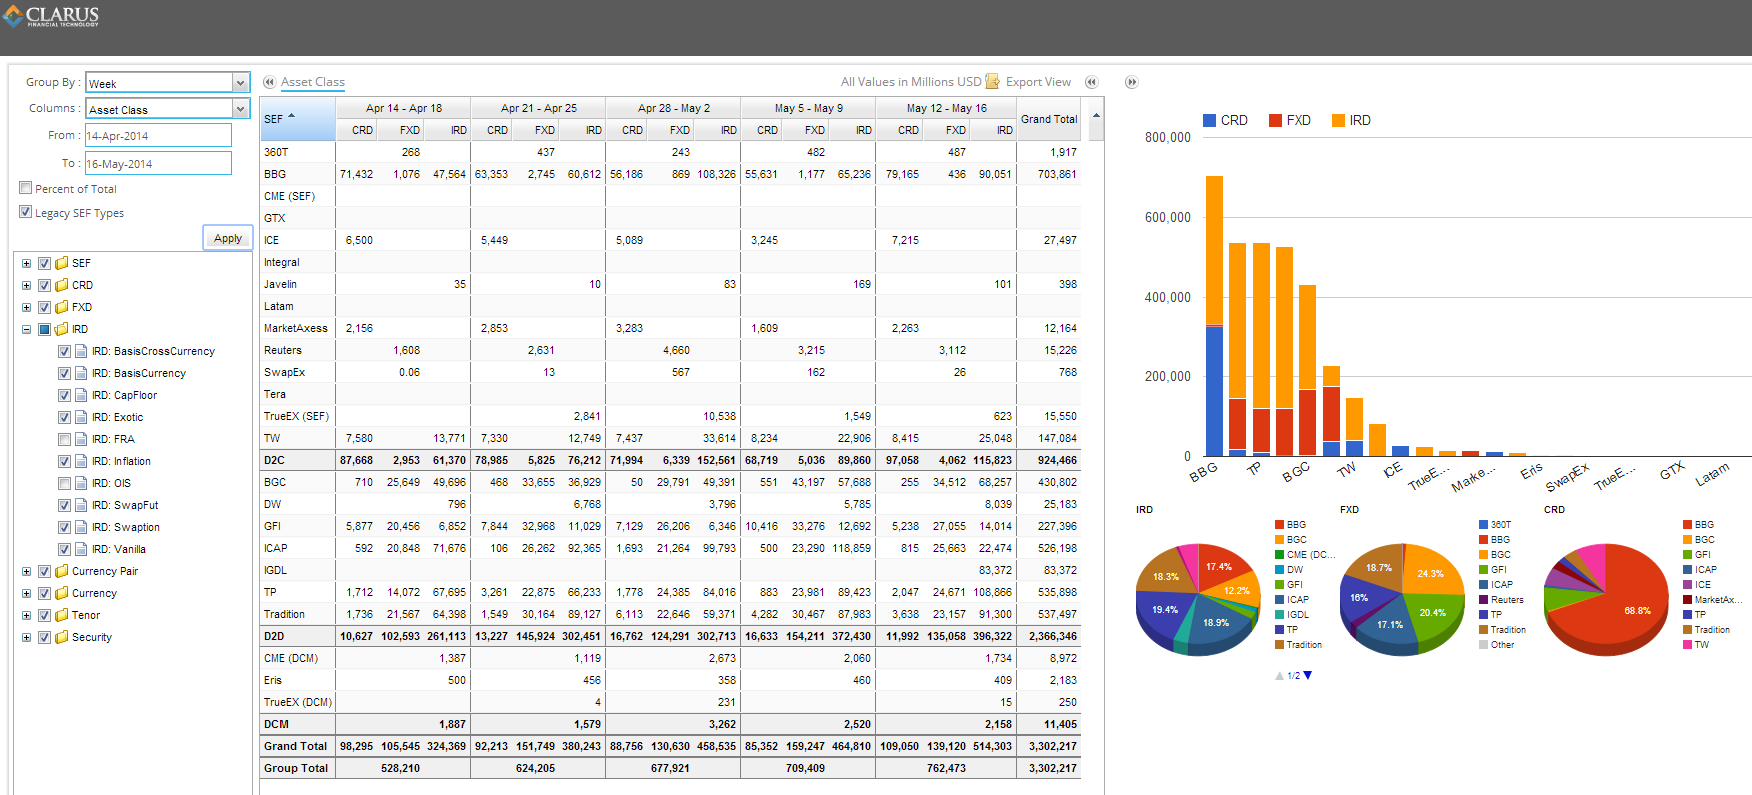Screen dimensions: 1752x795
Task: Click the To date field
Action: click(x=158, y=163)
